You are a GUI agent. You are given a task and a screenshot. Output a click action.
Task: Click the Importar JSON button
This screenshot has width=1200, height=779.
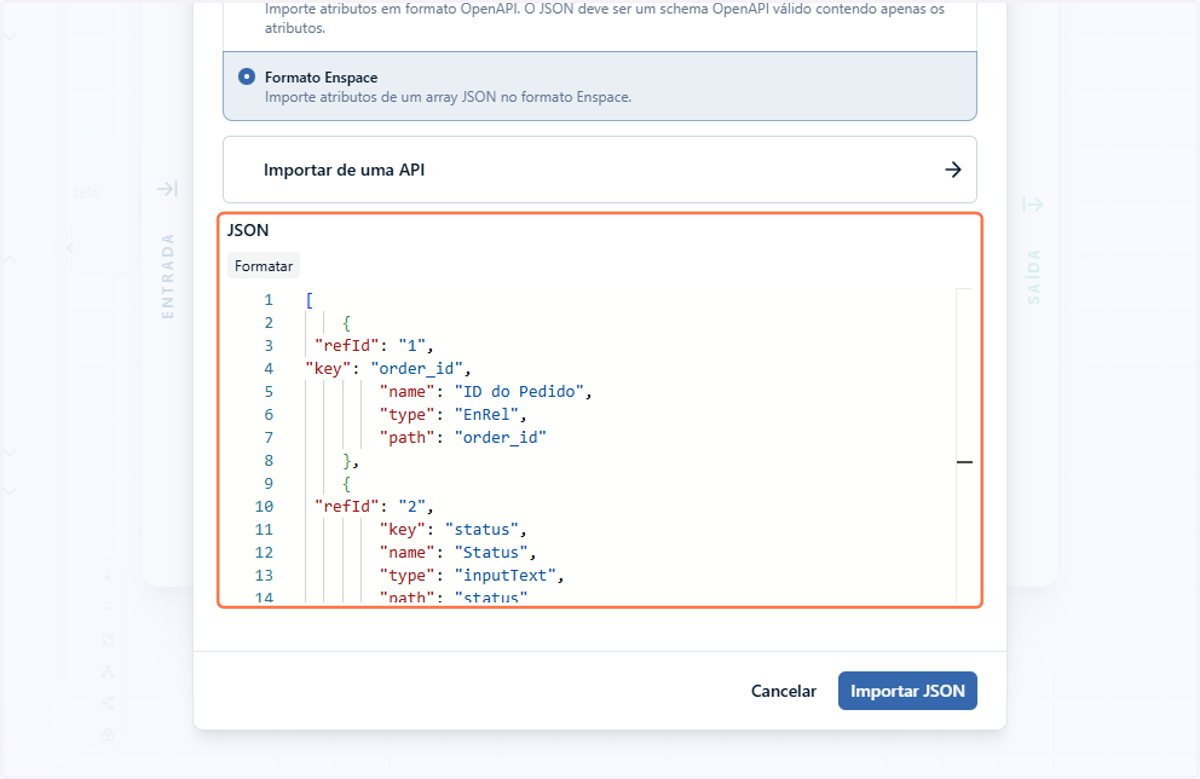pos(907,691)
